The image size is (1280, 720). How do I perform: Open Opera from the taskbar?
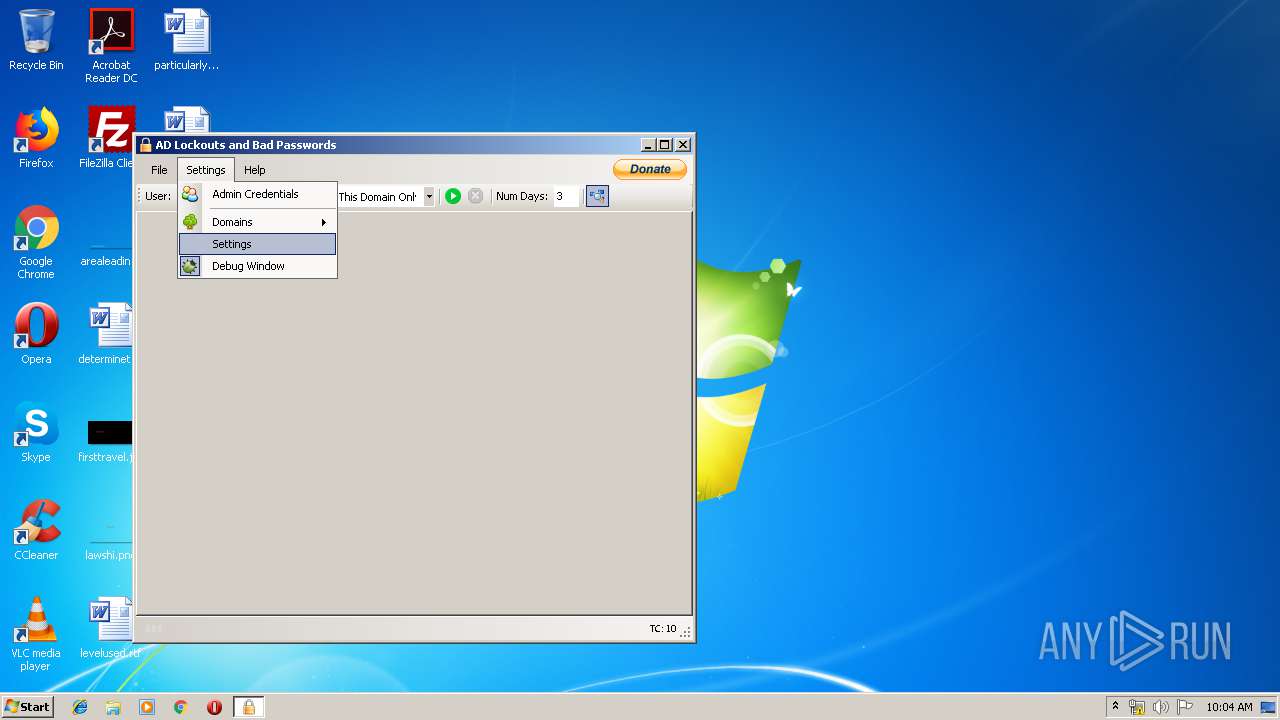click(214, 707)
